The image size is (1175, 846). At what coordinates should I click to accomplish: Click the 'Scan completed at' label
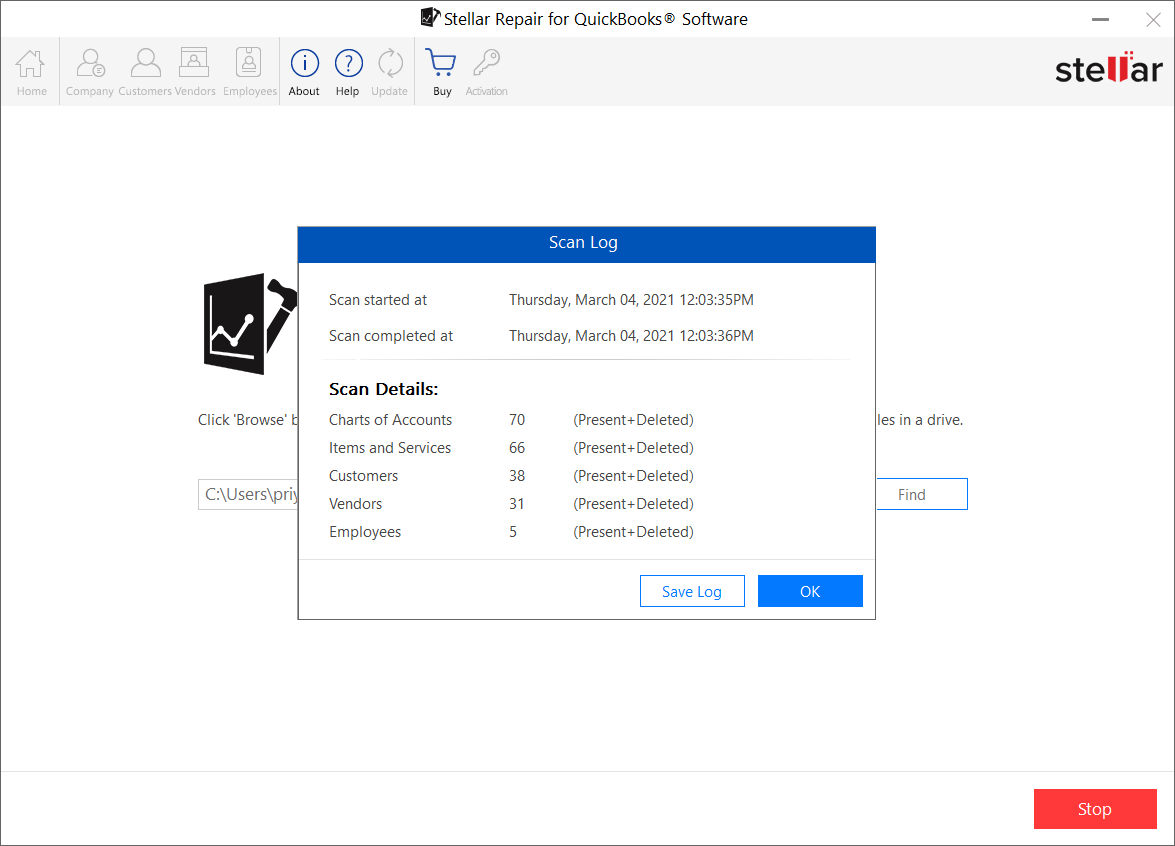point(391,336)
